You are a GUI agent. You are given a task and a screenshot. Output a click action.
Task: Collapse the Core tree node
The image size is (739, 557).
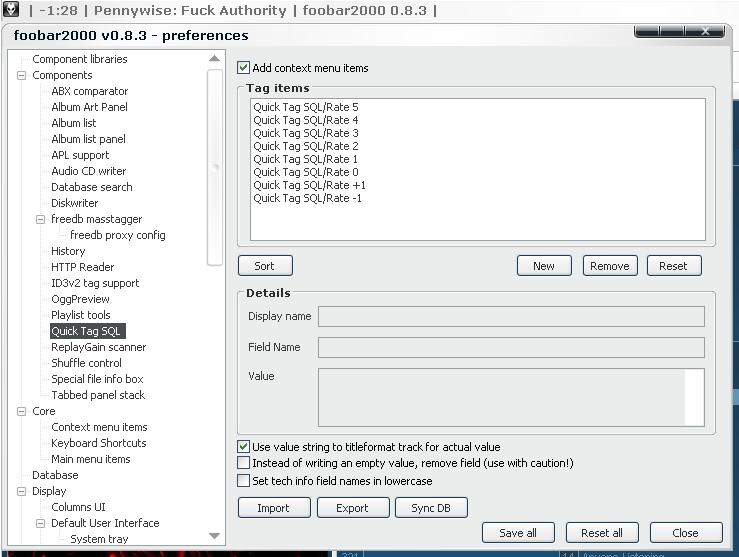(22, 411)
